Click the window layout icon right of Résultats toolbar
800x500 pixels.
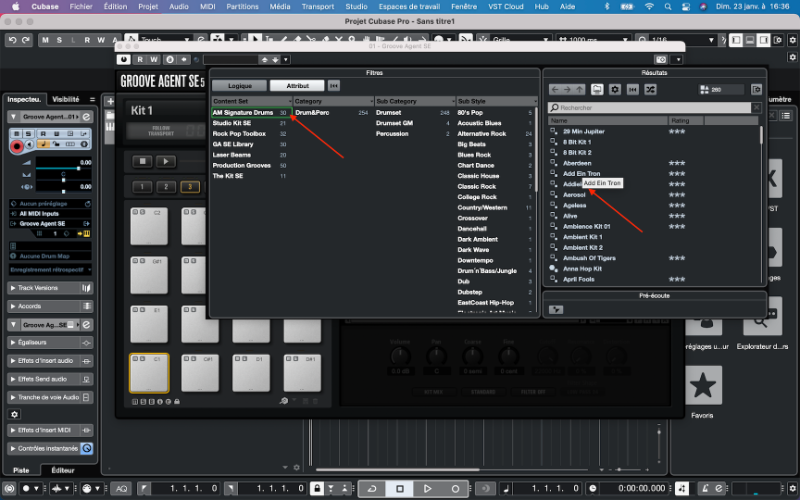(x=756, y=90)
